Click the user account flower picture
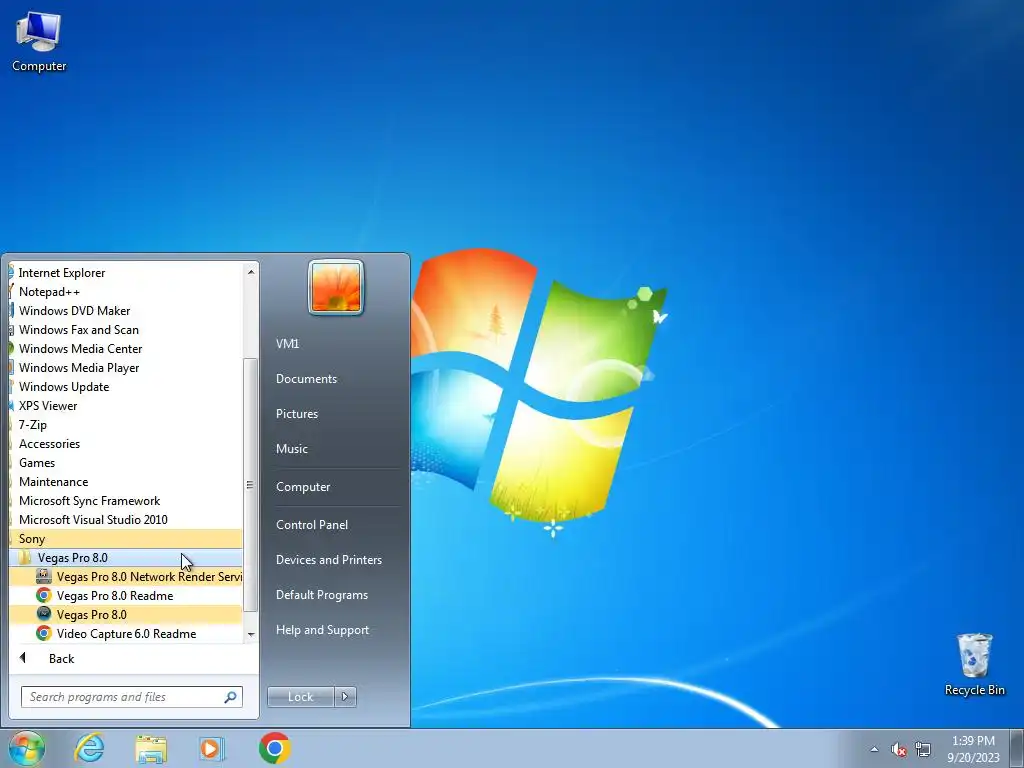The width and height of the screenshot is (1024, 768). tap(336, 287)
